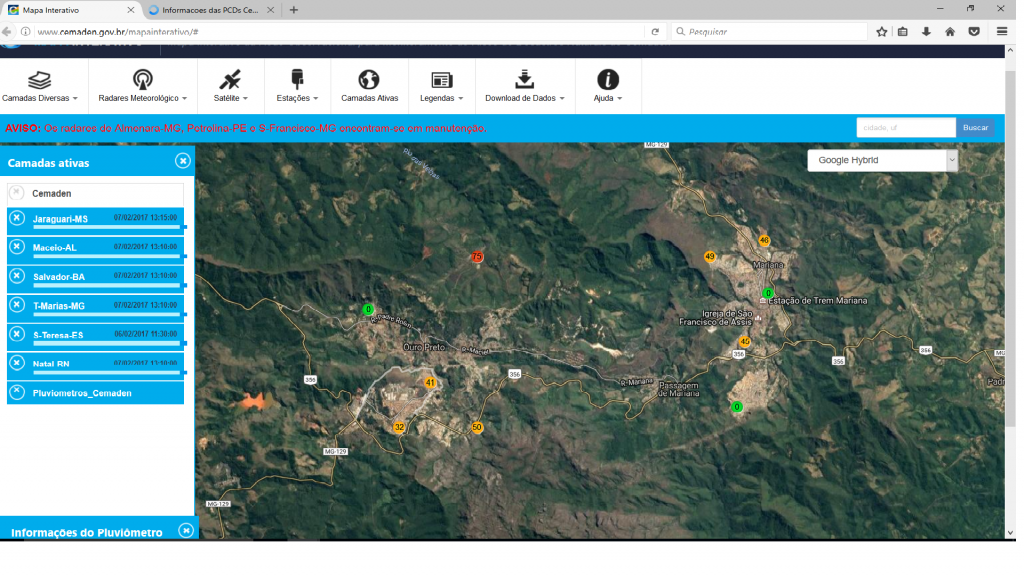Open the Download de Dados icon

tap(524, 79)
